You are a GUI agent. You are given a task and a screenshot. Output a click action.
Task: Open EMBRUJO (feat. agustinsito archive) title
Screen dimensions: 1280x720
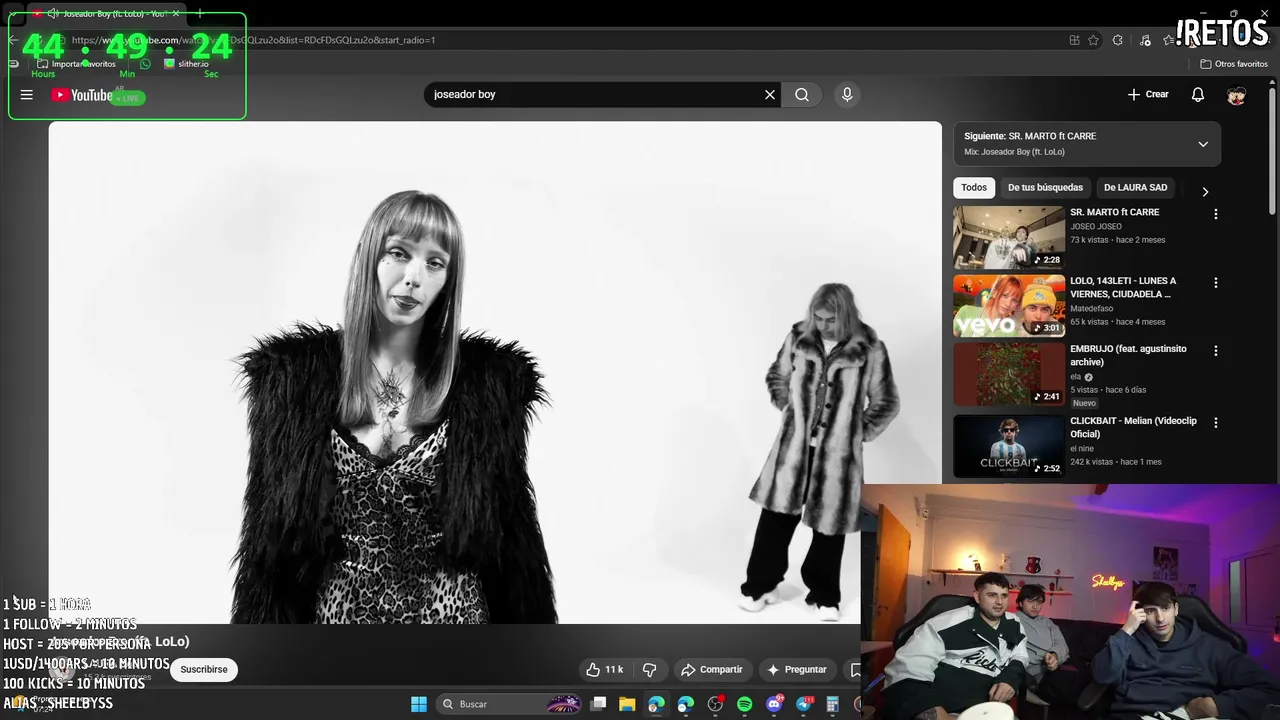(1128, 355)
